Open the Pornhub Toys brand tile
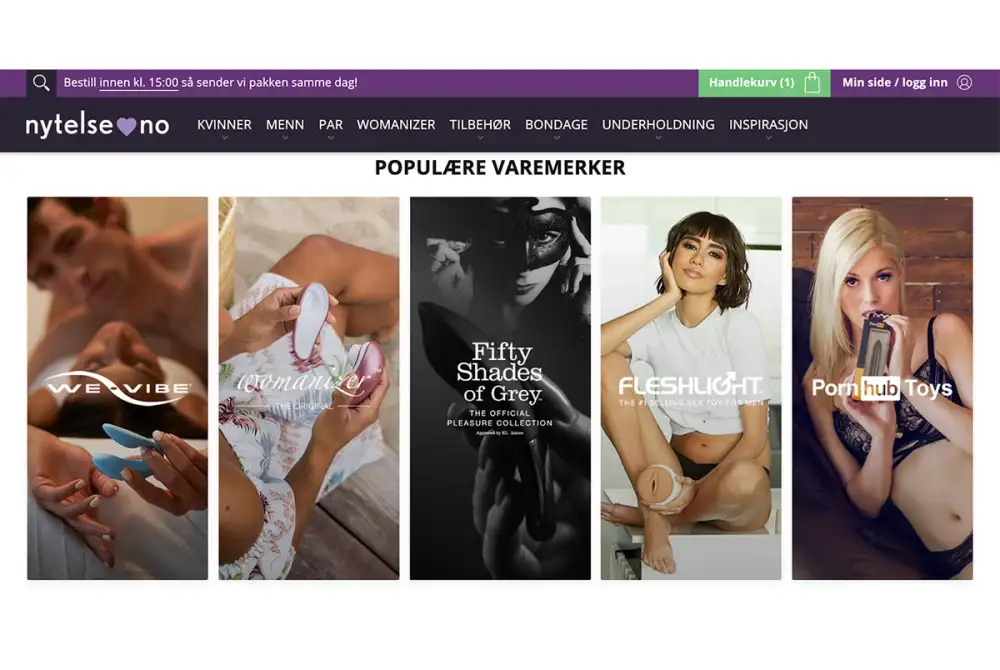 click(x=882, y=388)
